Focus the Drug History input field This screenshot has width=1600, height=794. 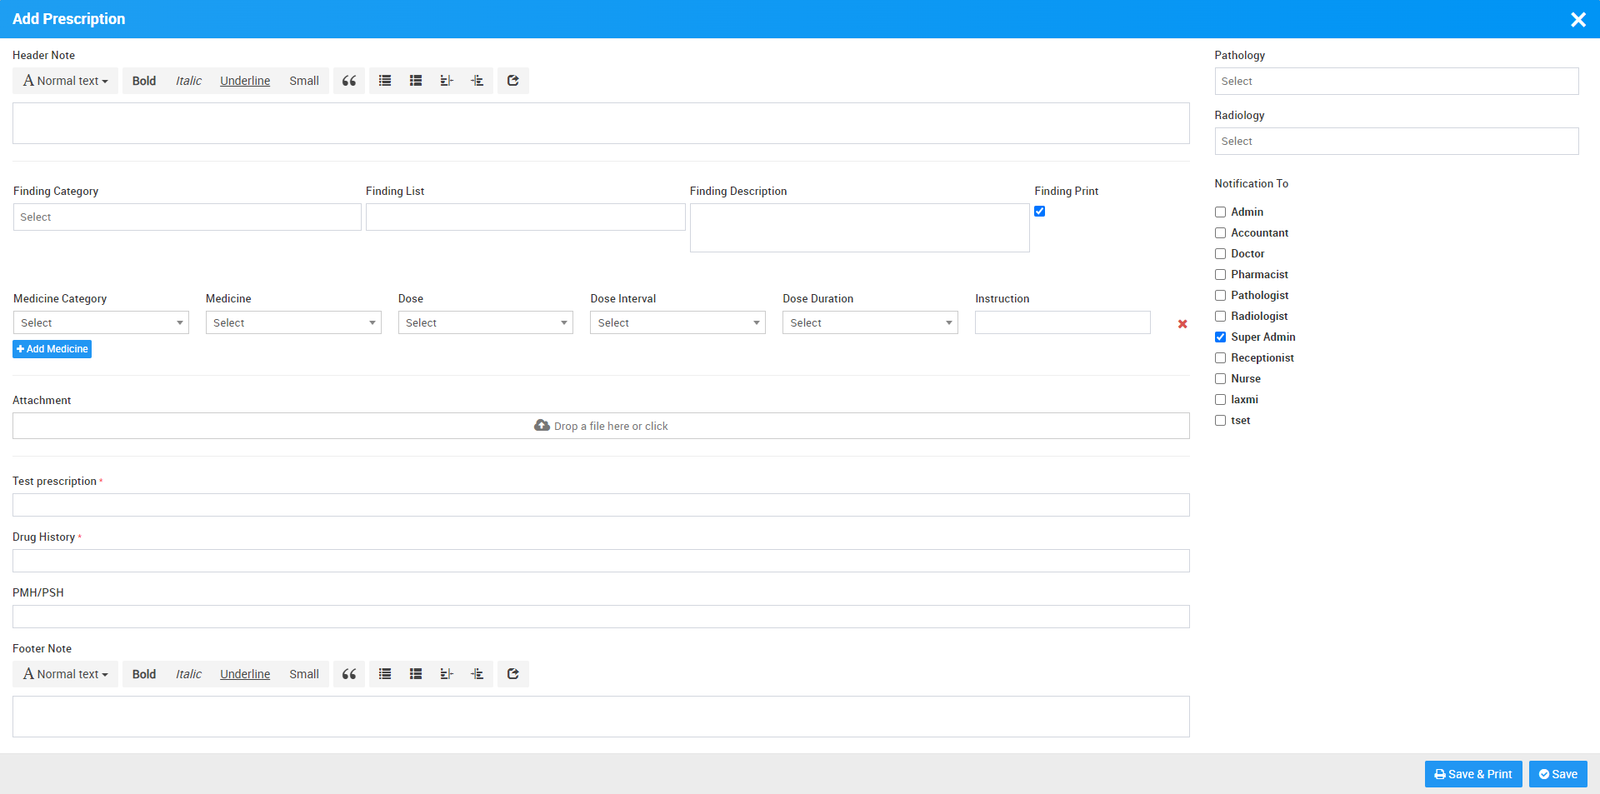[x=601, y=561]
